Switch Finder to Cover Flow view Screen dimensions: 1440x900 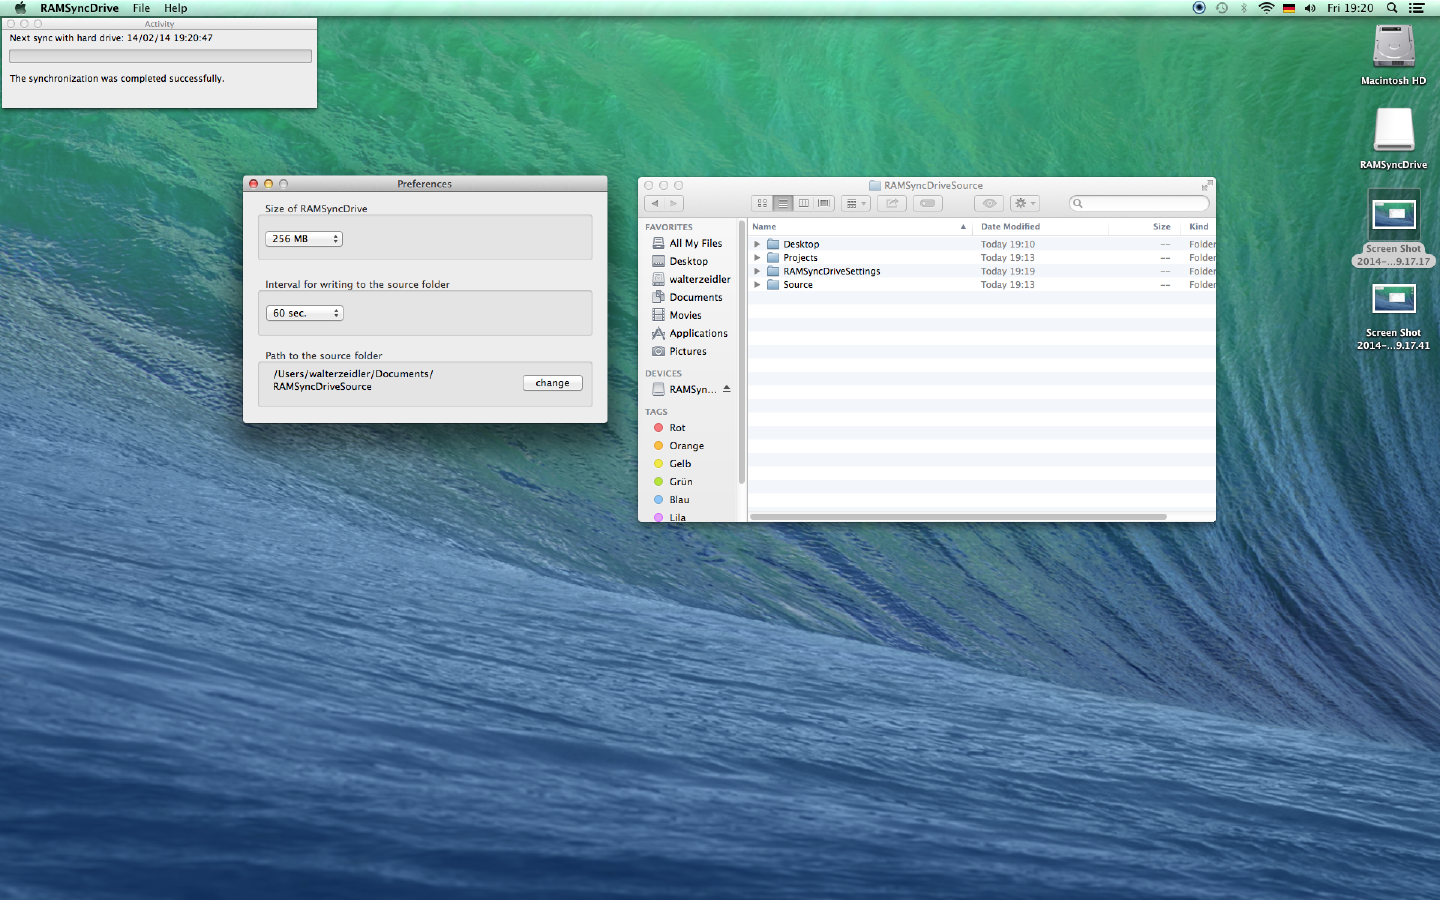click(x=824, y=203)
